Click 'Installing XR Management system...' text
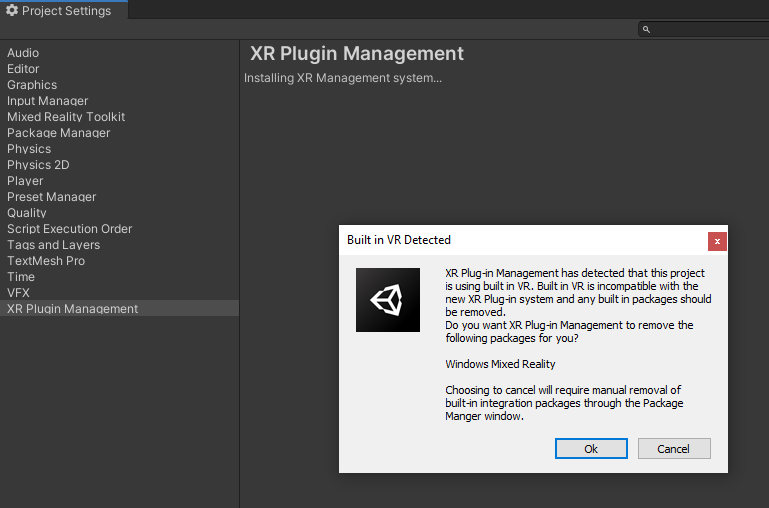Viewport: 769px width, 508px height. point(343,78)
